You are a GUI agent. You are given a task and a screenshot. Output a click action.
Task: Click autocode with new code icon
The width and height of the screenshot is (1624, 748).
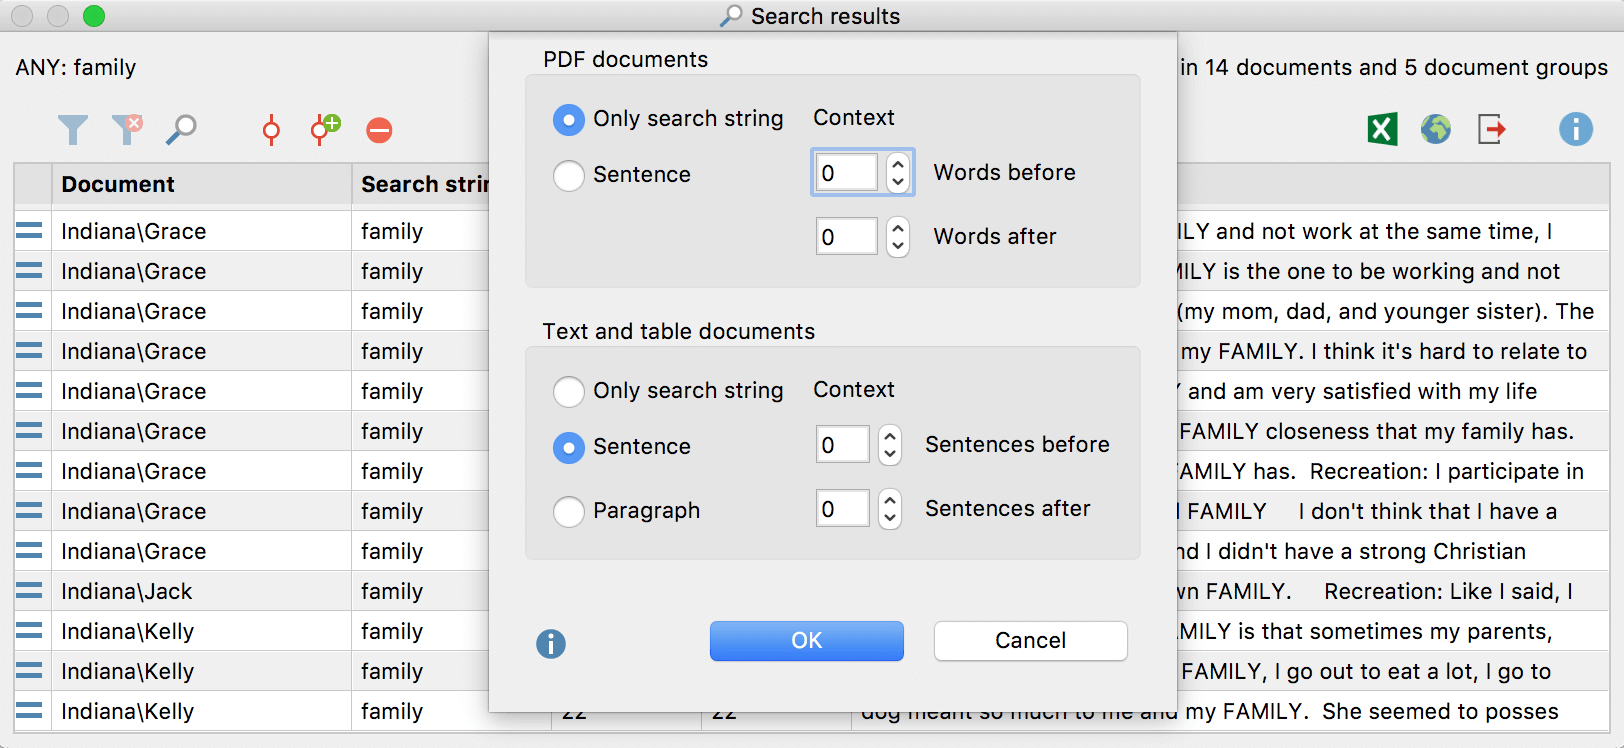(x=325, y=129)
